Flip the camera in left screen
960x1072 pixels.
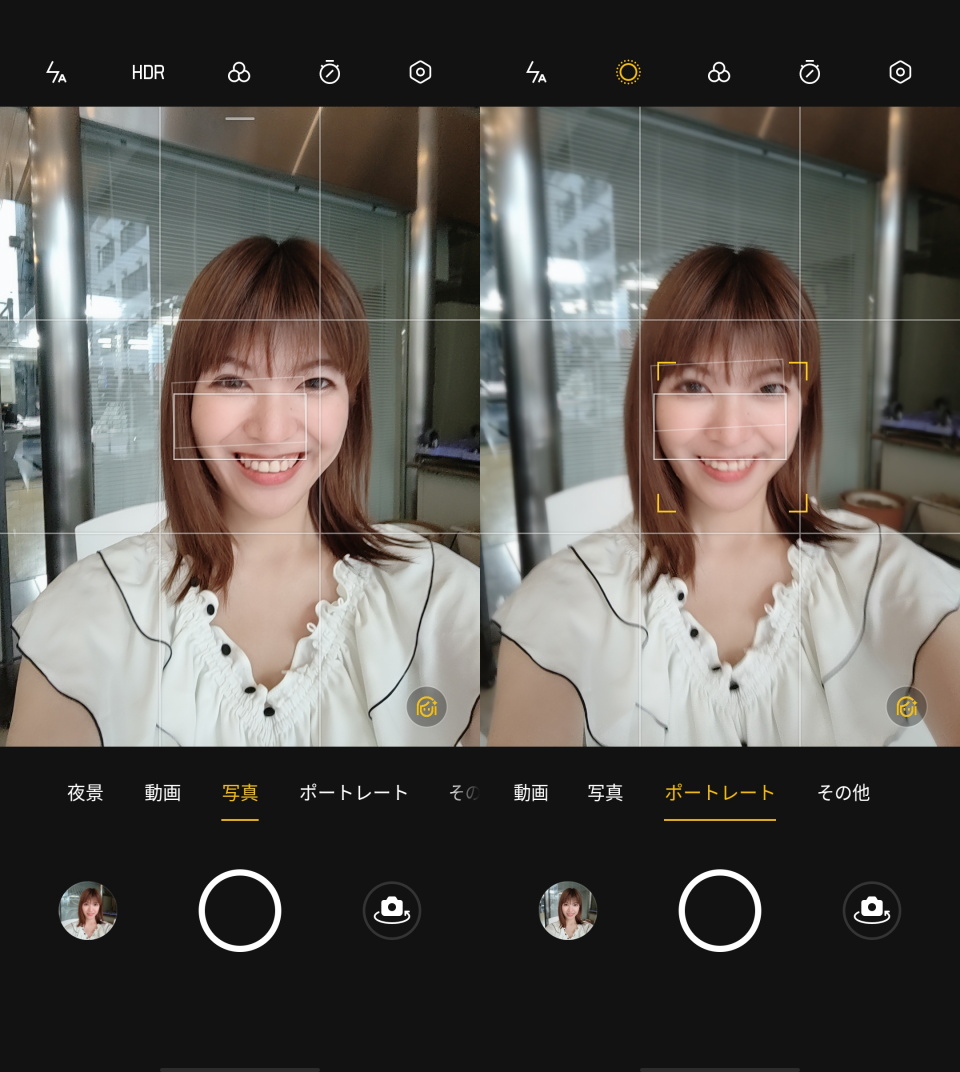(392, 911)
